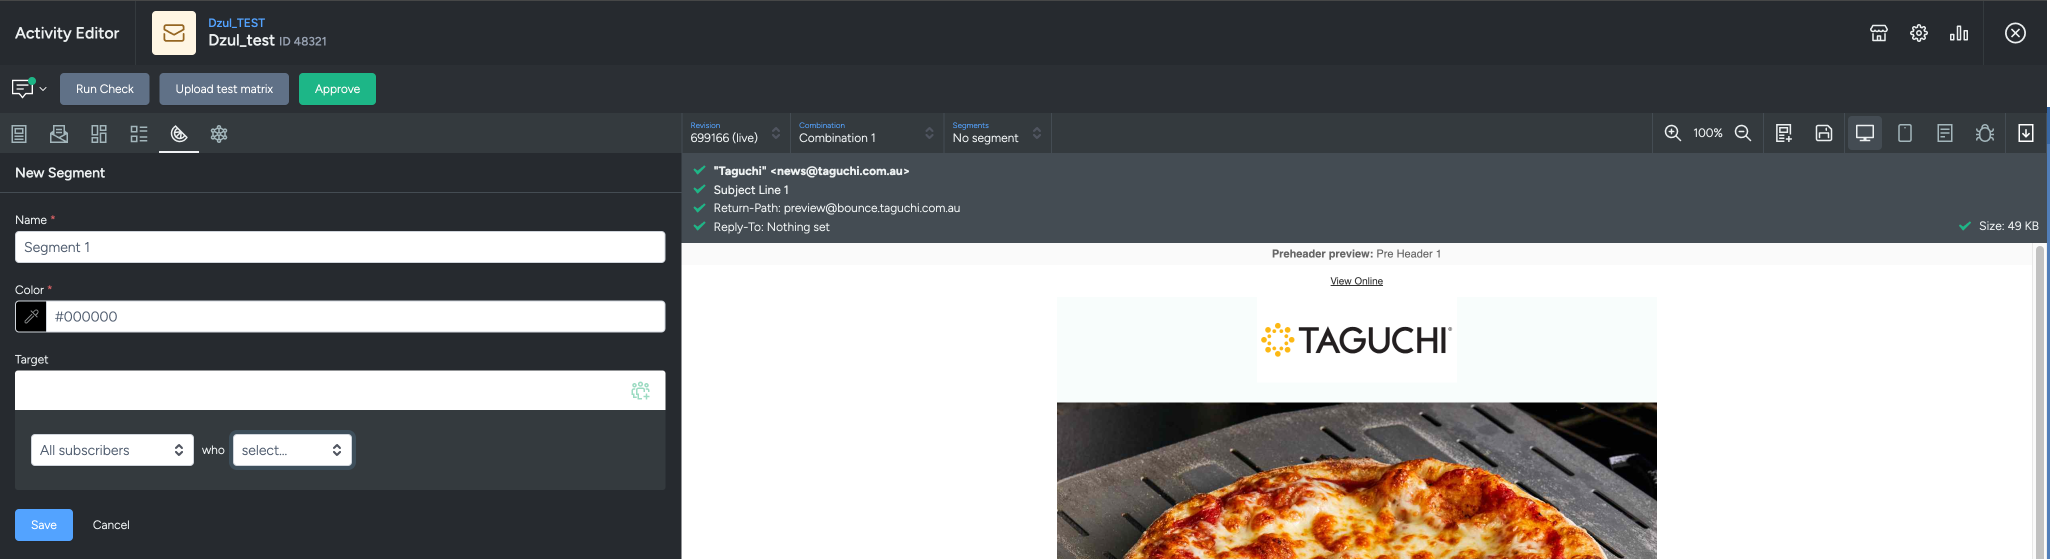Open the 'select...' condition dropdown

pyautogui.click(x=292, y=450)
